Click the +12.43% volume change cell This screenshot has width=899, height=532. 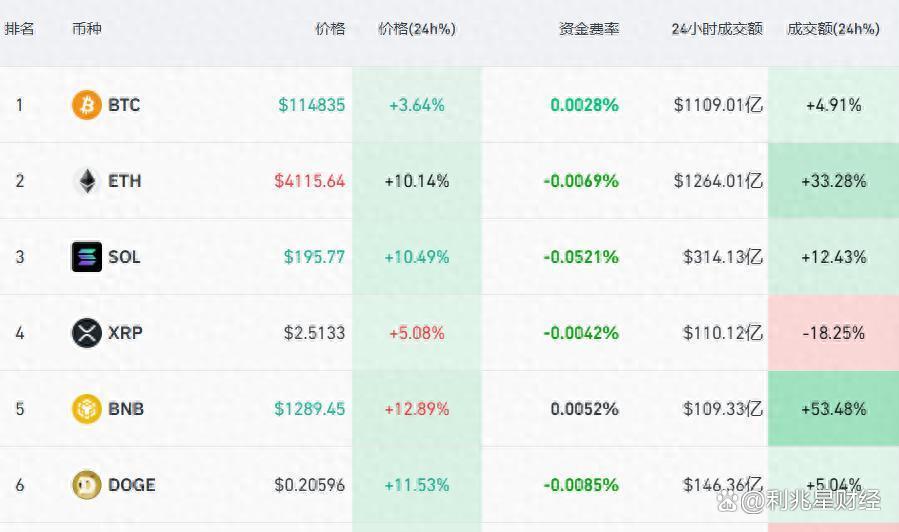pyautogui.click(x=834, y=257)
